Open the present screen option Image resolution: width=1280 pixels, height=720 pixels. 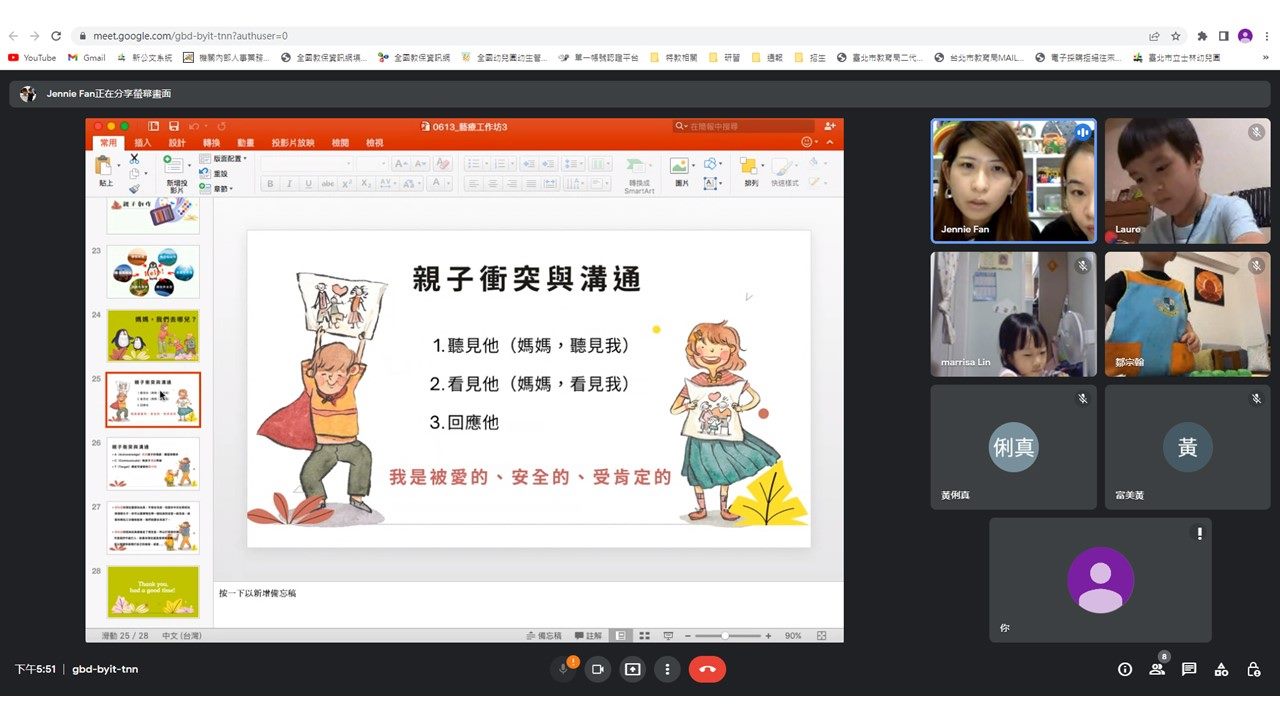point(632,669)
